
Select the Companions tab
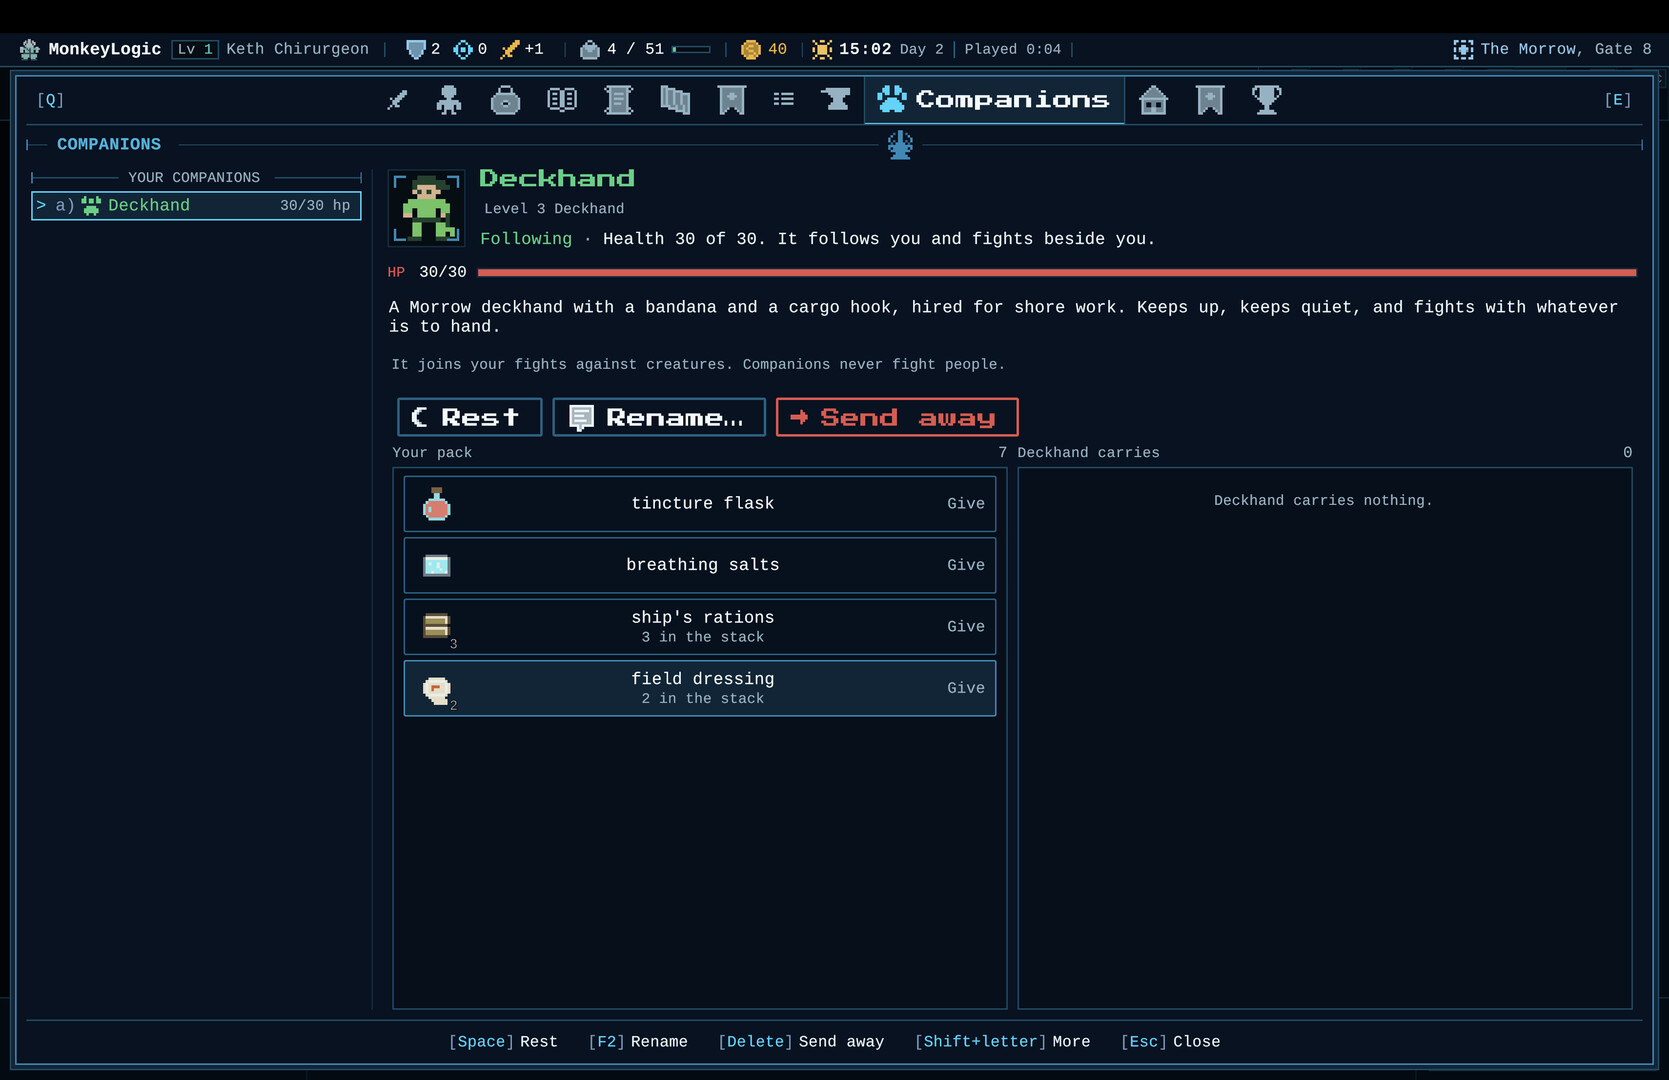point(994,100)
